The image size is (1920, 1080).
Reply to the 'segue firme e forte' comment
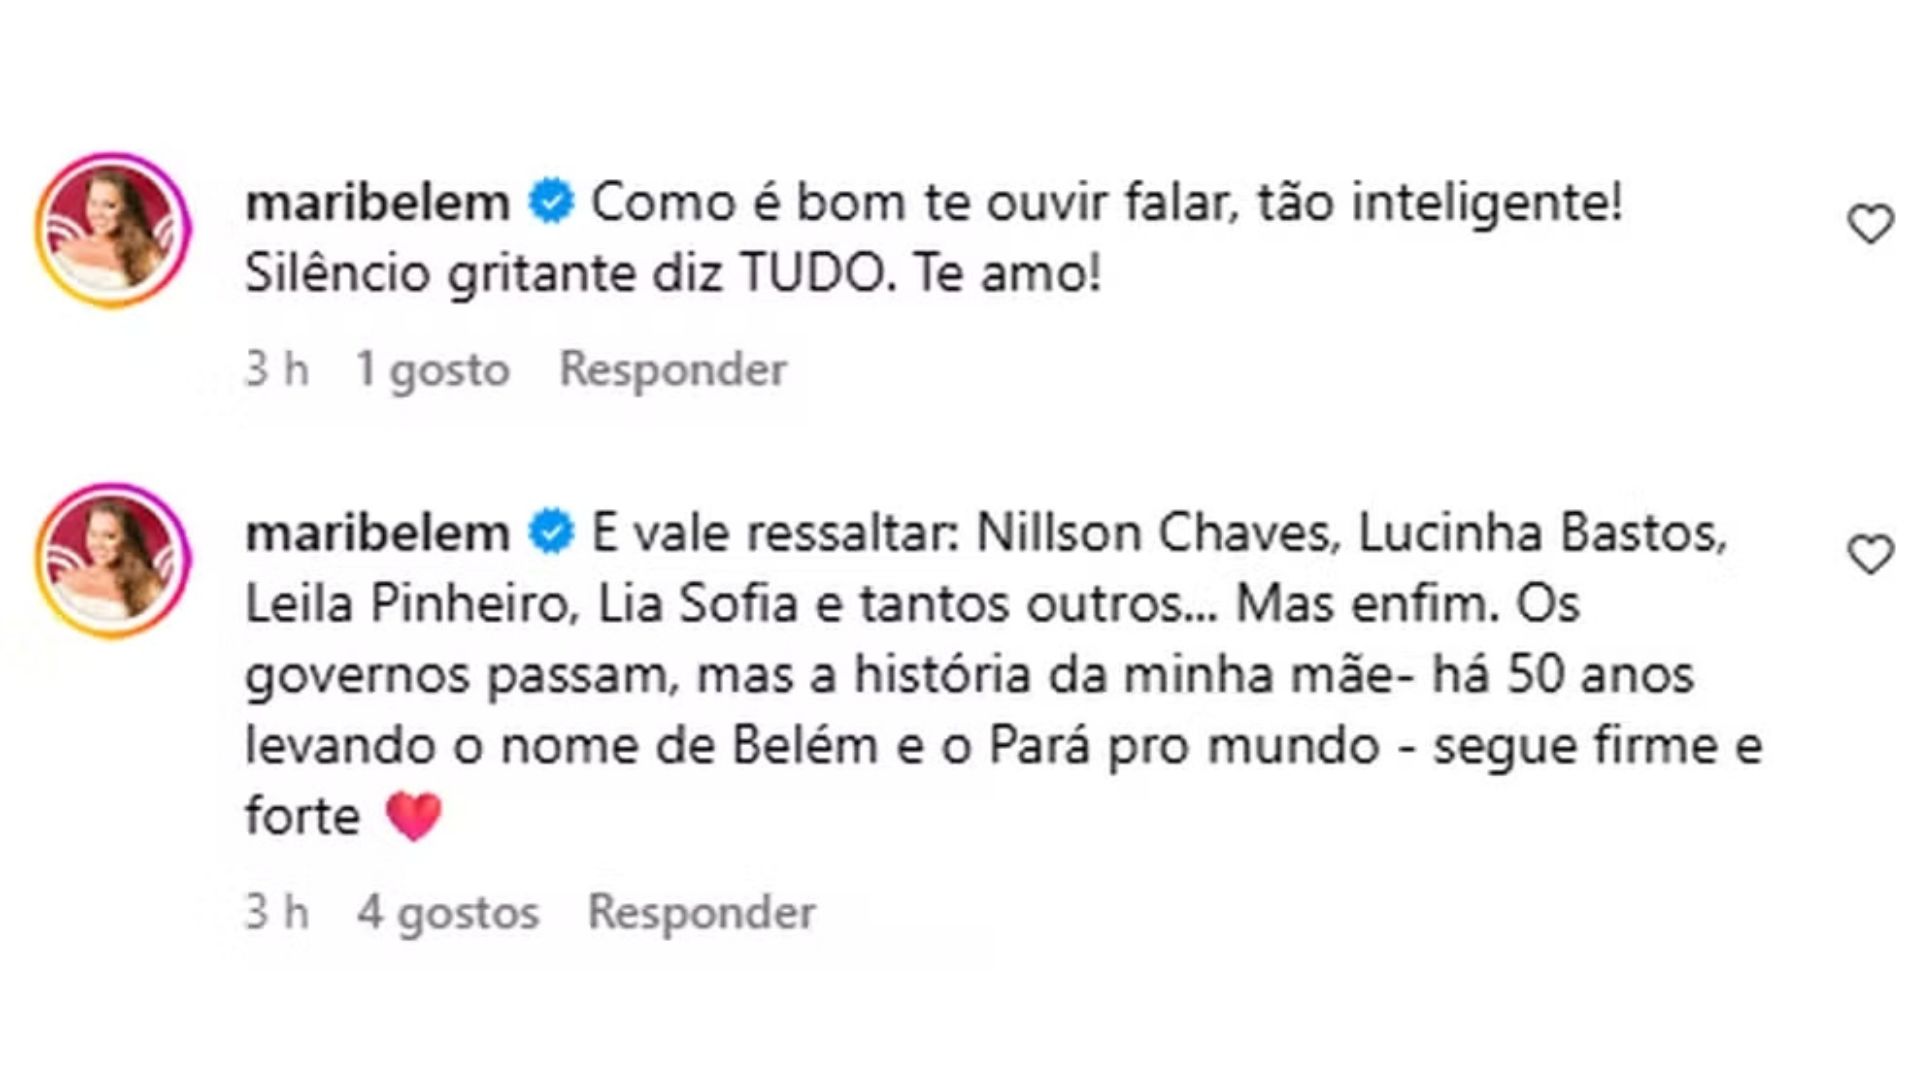click(701, 912)
